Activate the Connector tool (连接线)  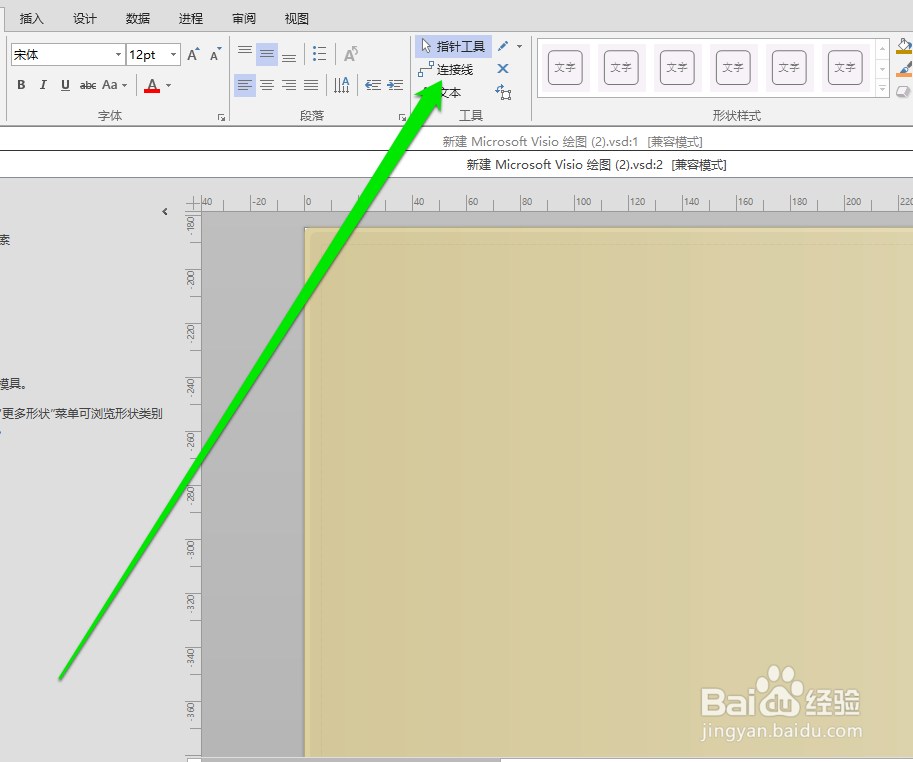click(446, 70)
